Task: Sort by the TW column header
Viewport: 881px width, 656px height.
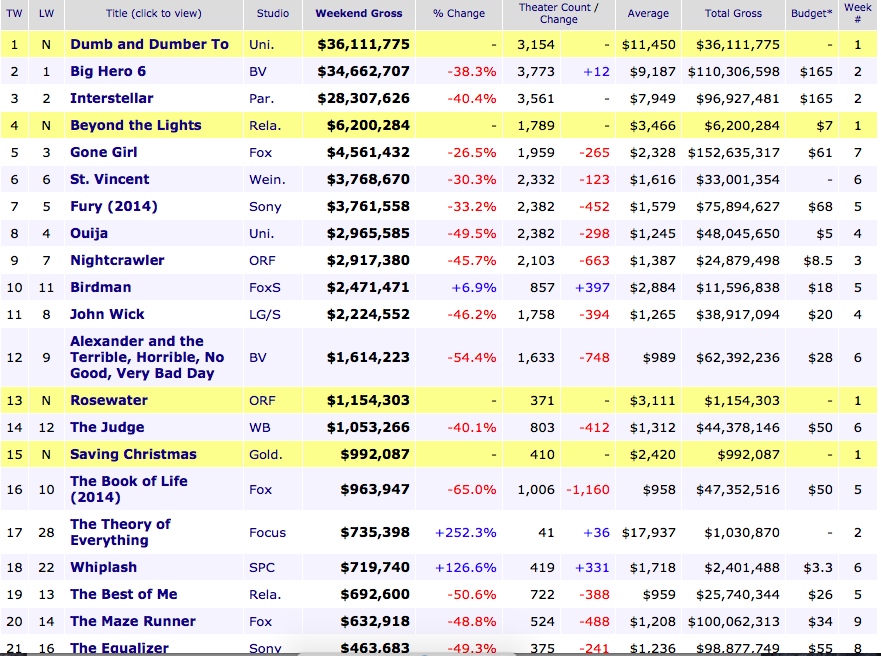Action: [x=14, y=13]
